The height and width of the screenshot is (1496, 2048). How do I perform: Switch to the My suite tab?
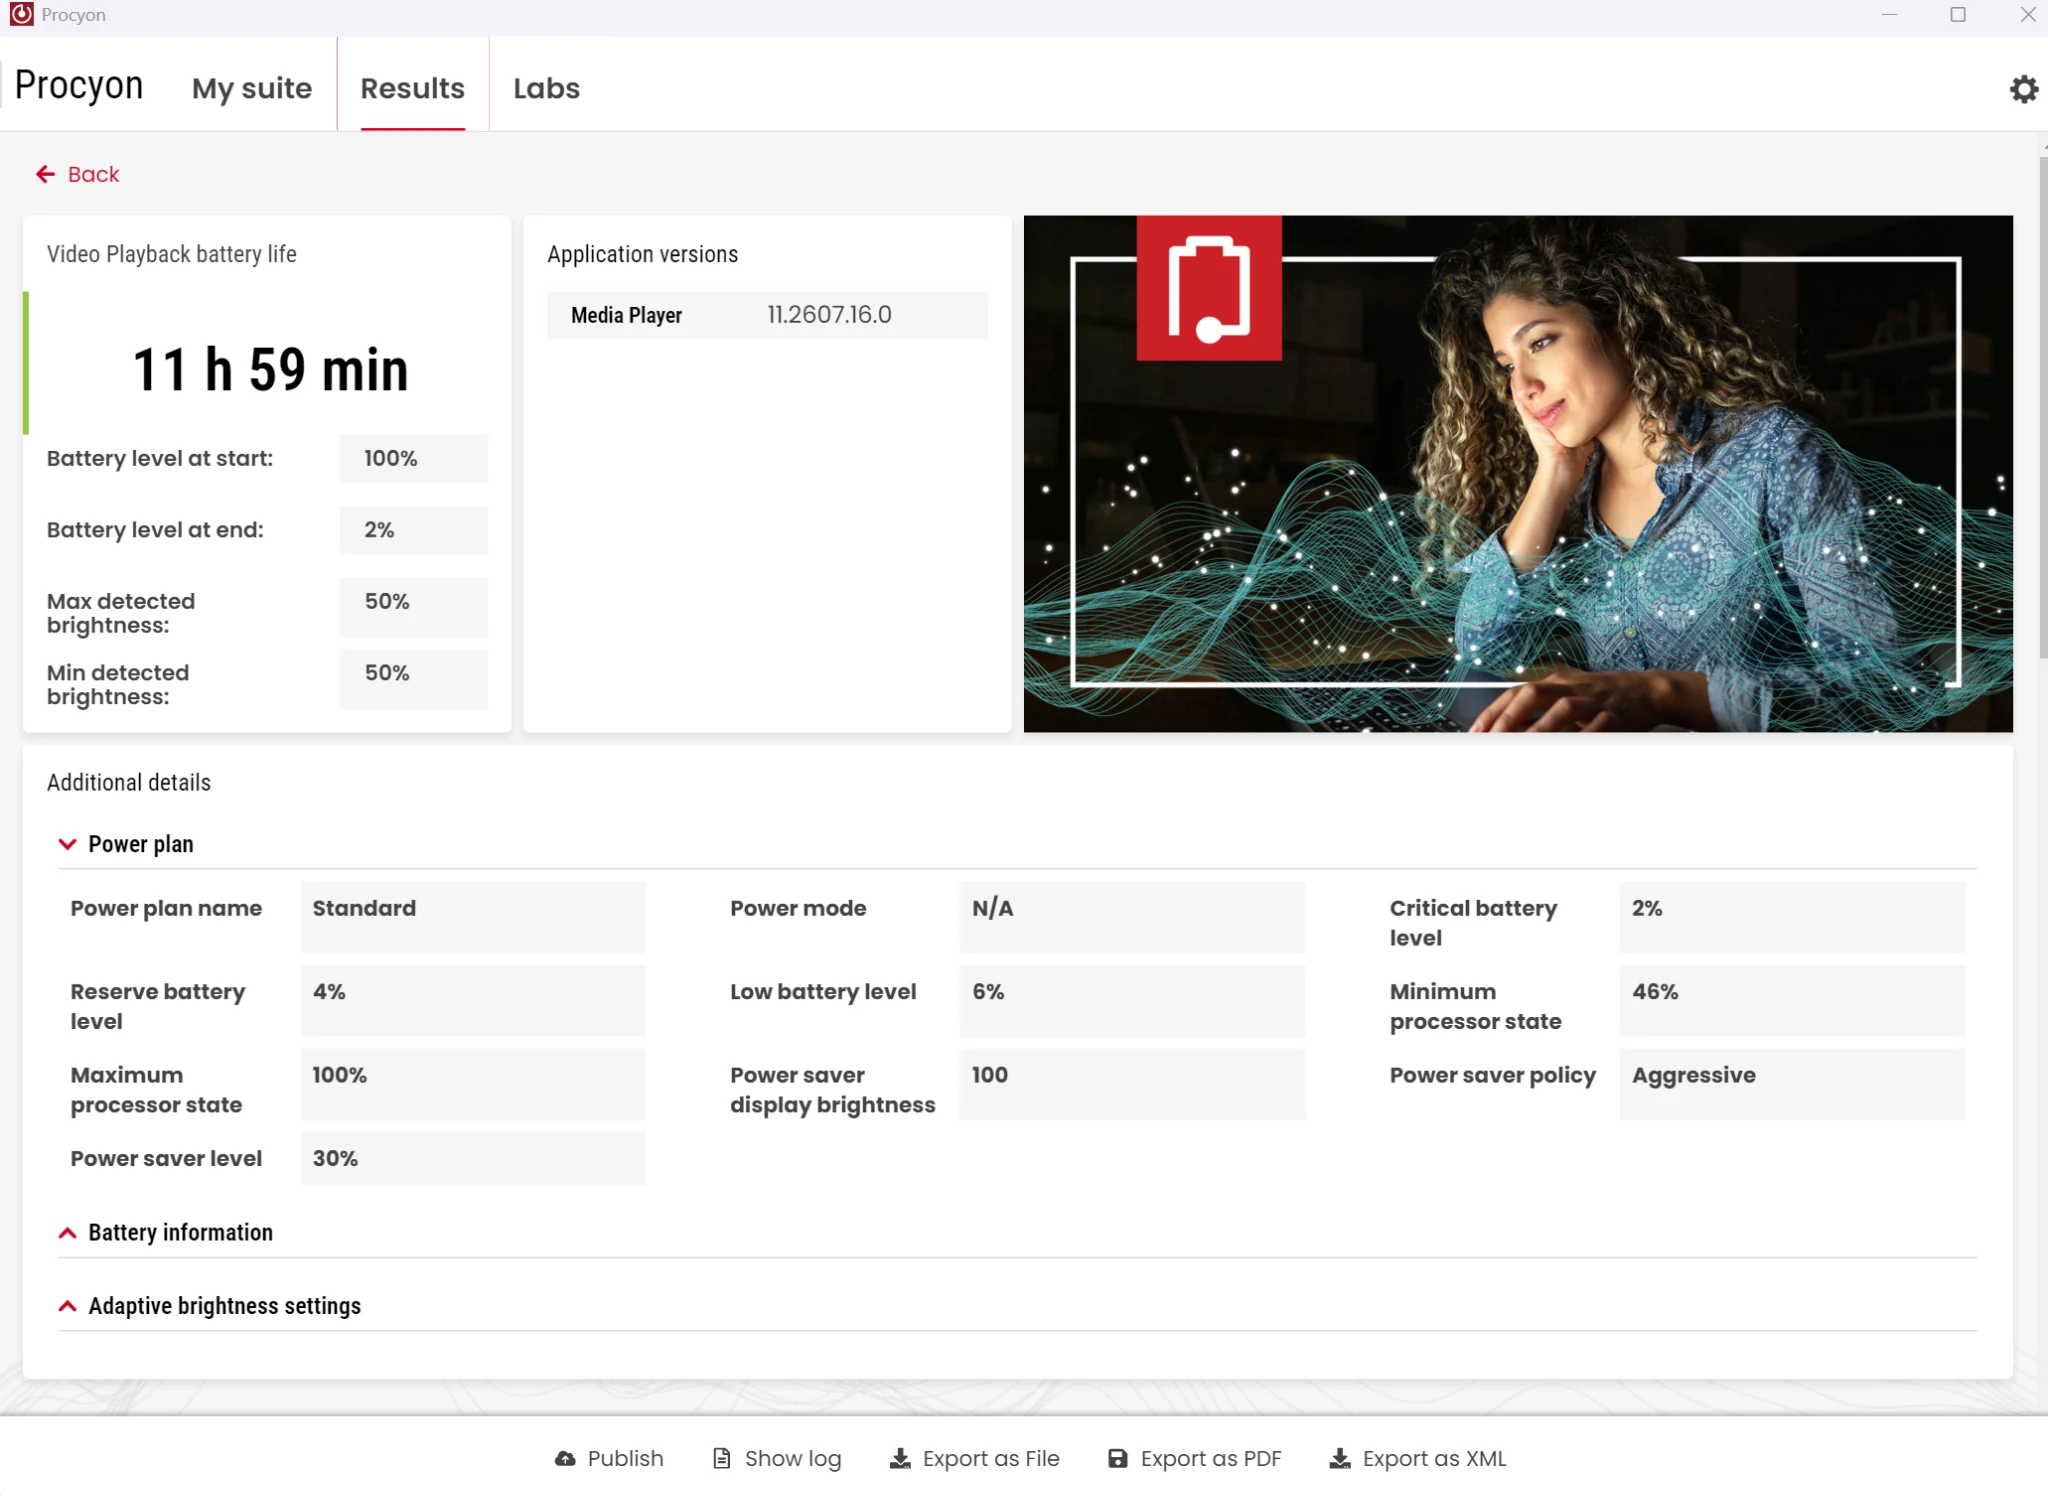click(252, 88)
